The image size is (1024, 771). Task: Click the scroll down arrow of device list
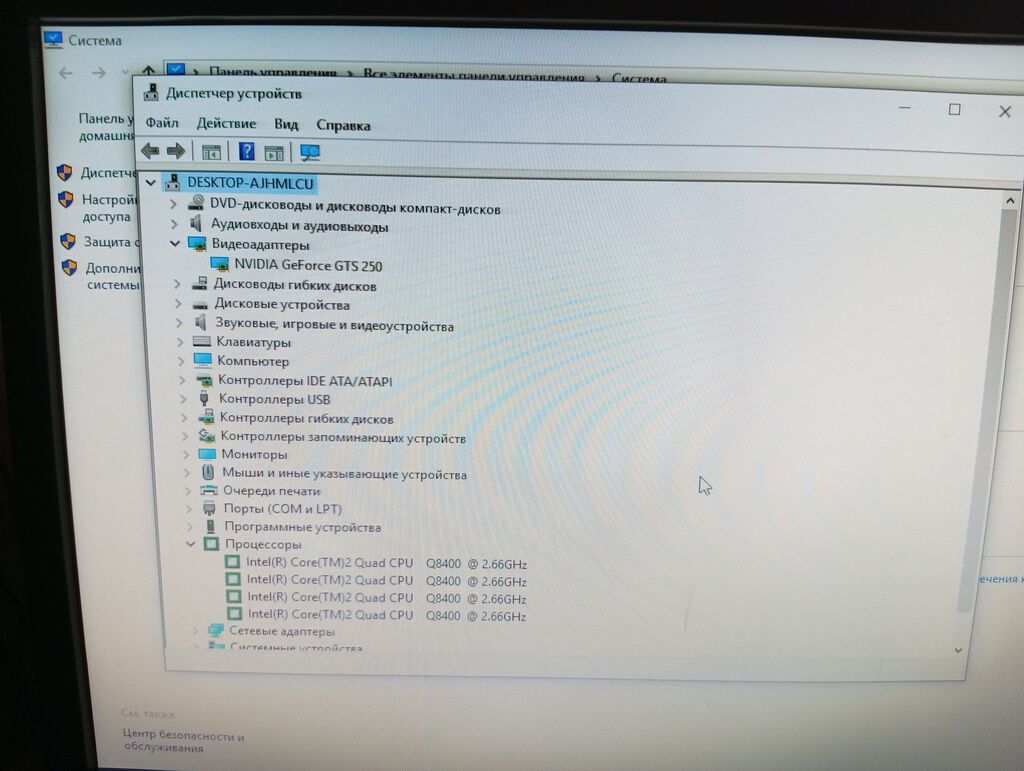pos(958,650)
